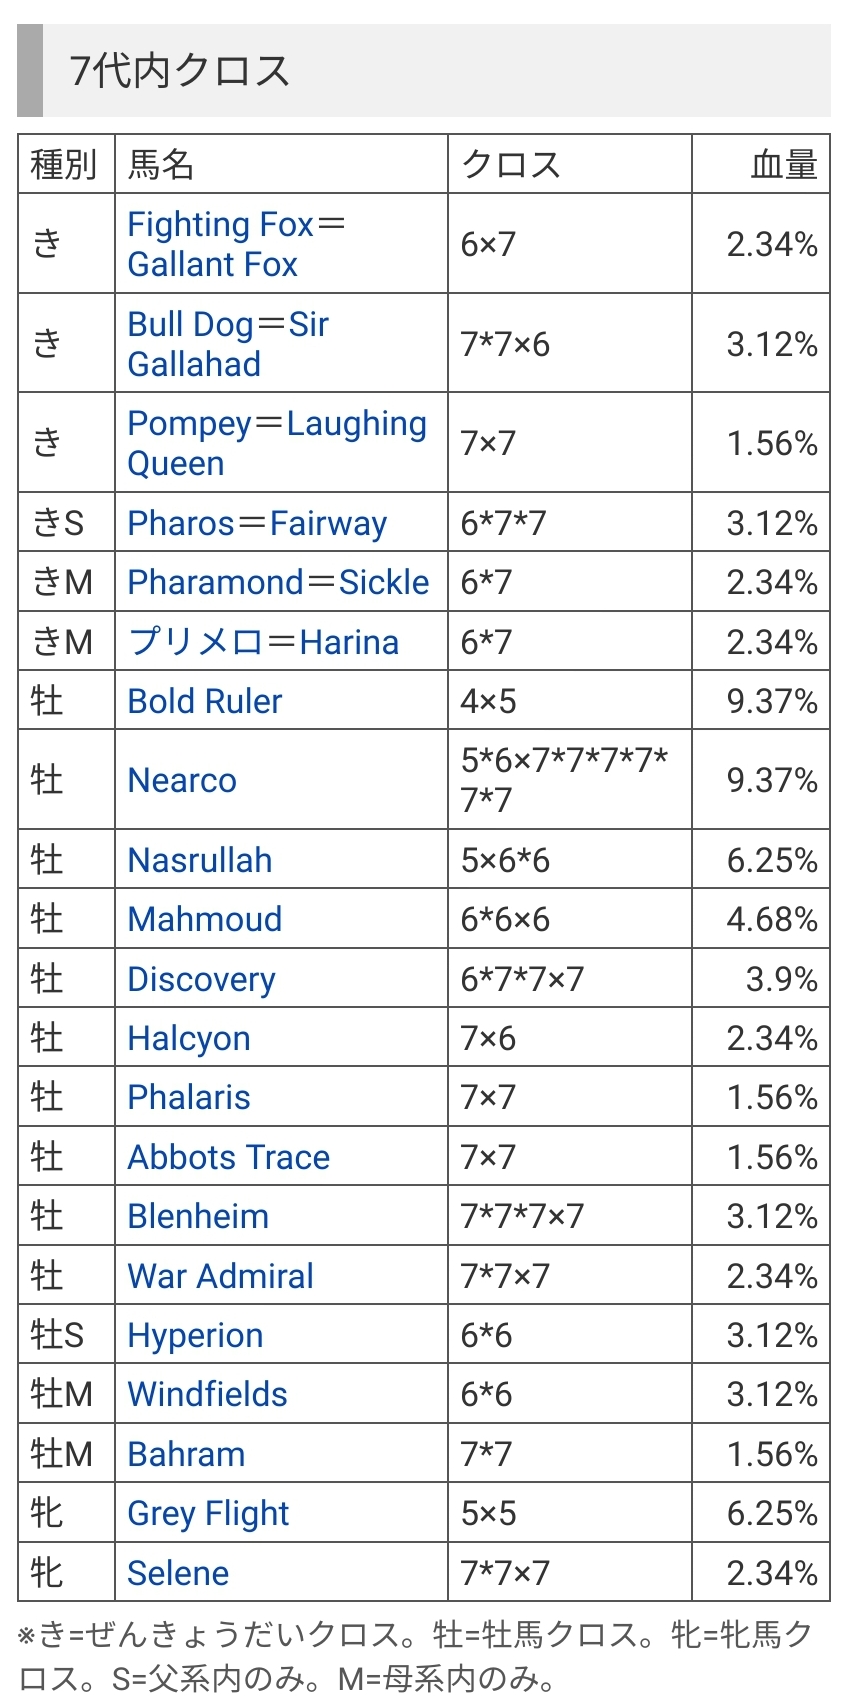850x1708 pixels.
Task: Click the Abbots Trace link
Action: [x=229, y=1157]
